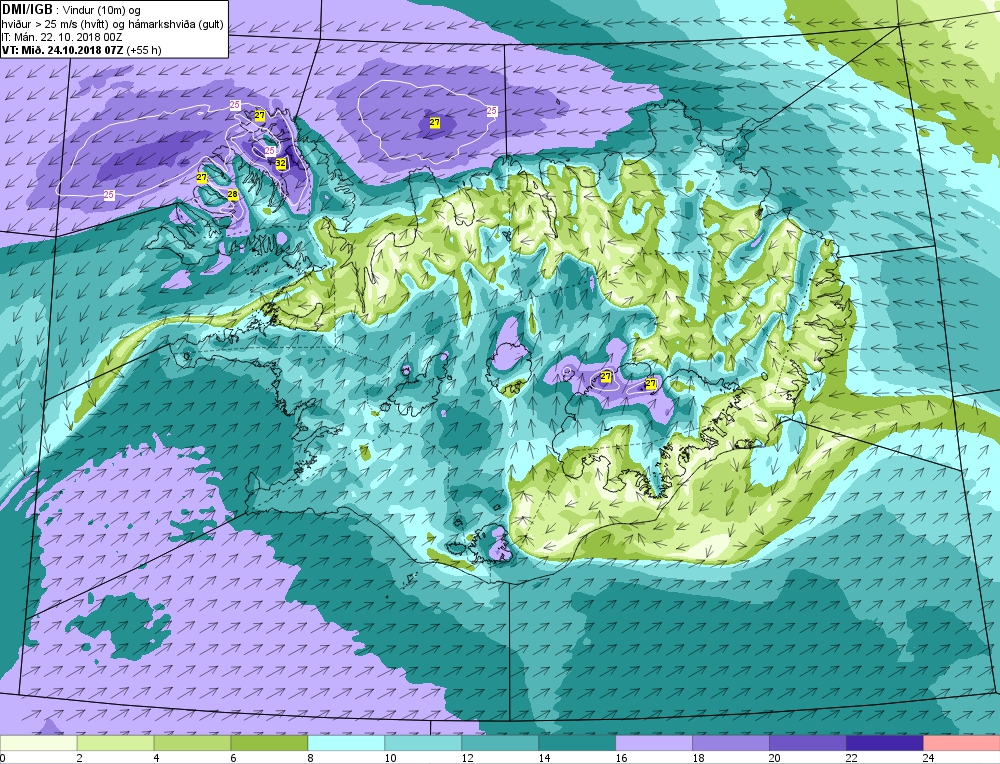Click the legend scale value 0
The image size is (1000, 764).
(3, 758)
